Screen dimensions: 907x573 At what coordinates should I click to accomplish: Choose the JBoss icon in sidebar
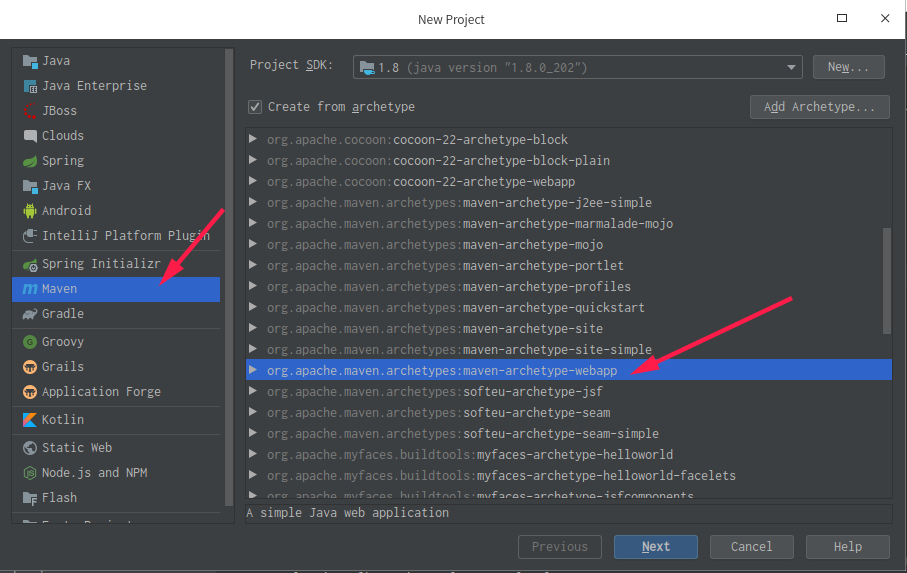point(30,111)
